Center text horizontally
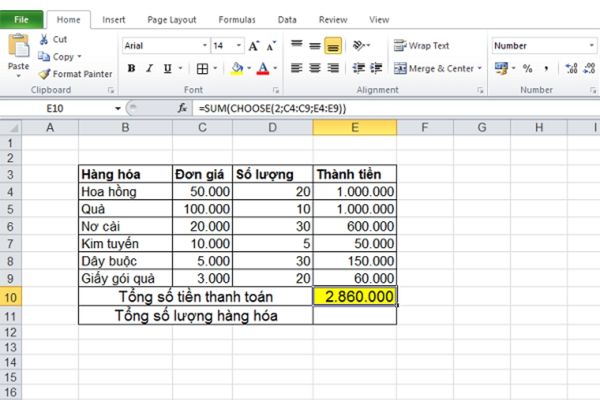Screen dimensions: 600x400 point(315,68)
